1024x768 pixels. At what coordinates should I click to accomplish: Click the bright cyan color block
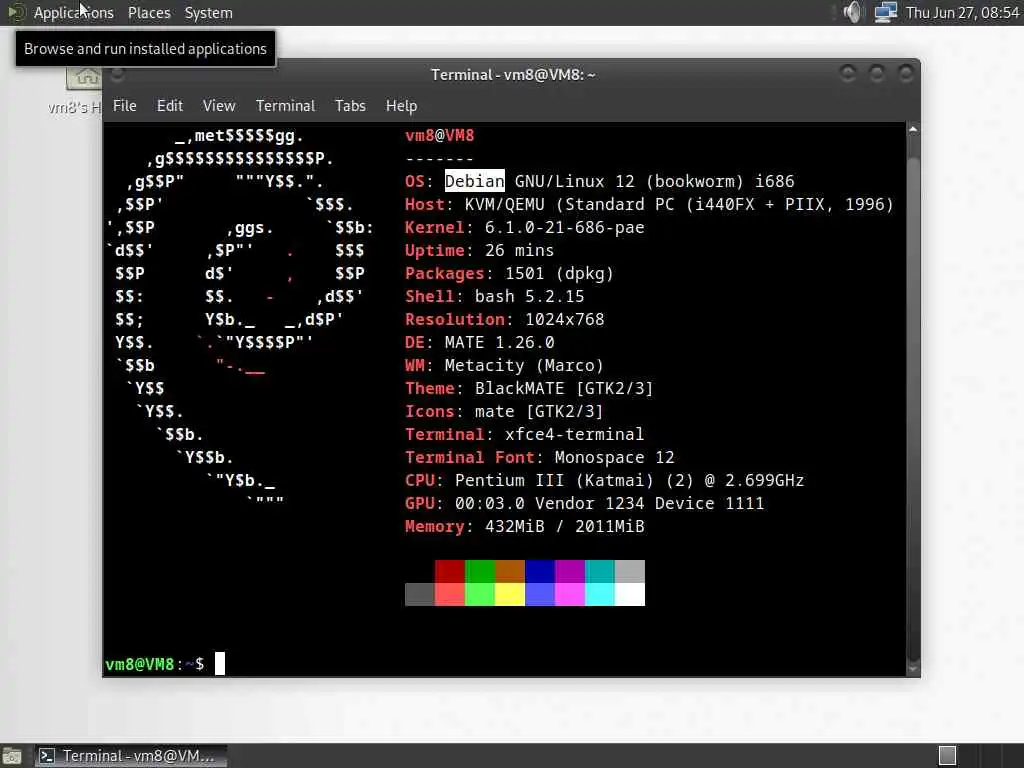[x=600, y=594]
